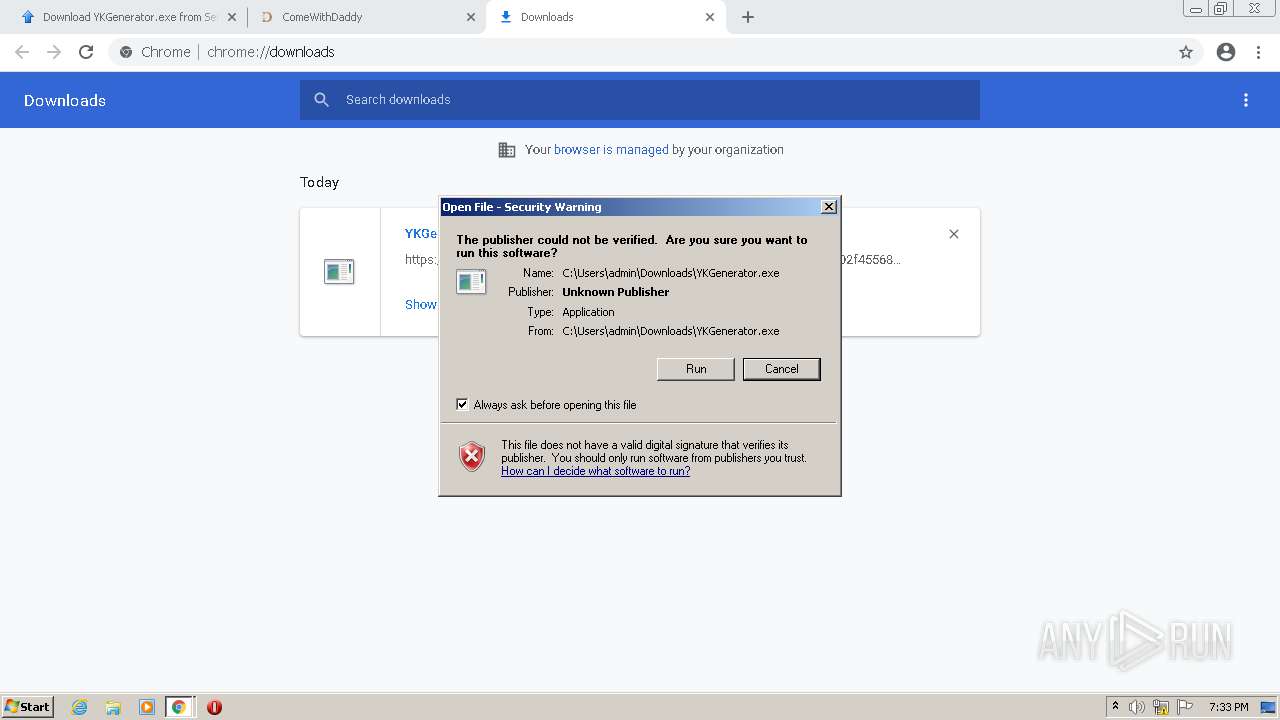Open 'How can I decide what software to run?' link
1280x720 pixels.
pos(595,471)
